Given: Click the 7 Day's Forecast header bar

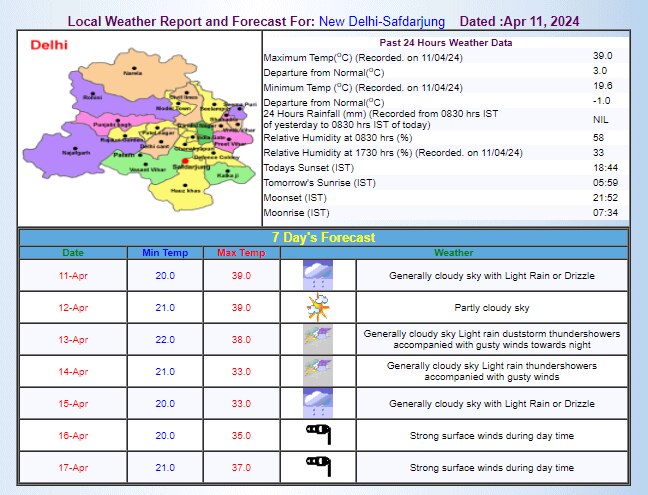Looking at the screenshot, I should (x=324, y=237).
